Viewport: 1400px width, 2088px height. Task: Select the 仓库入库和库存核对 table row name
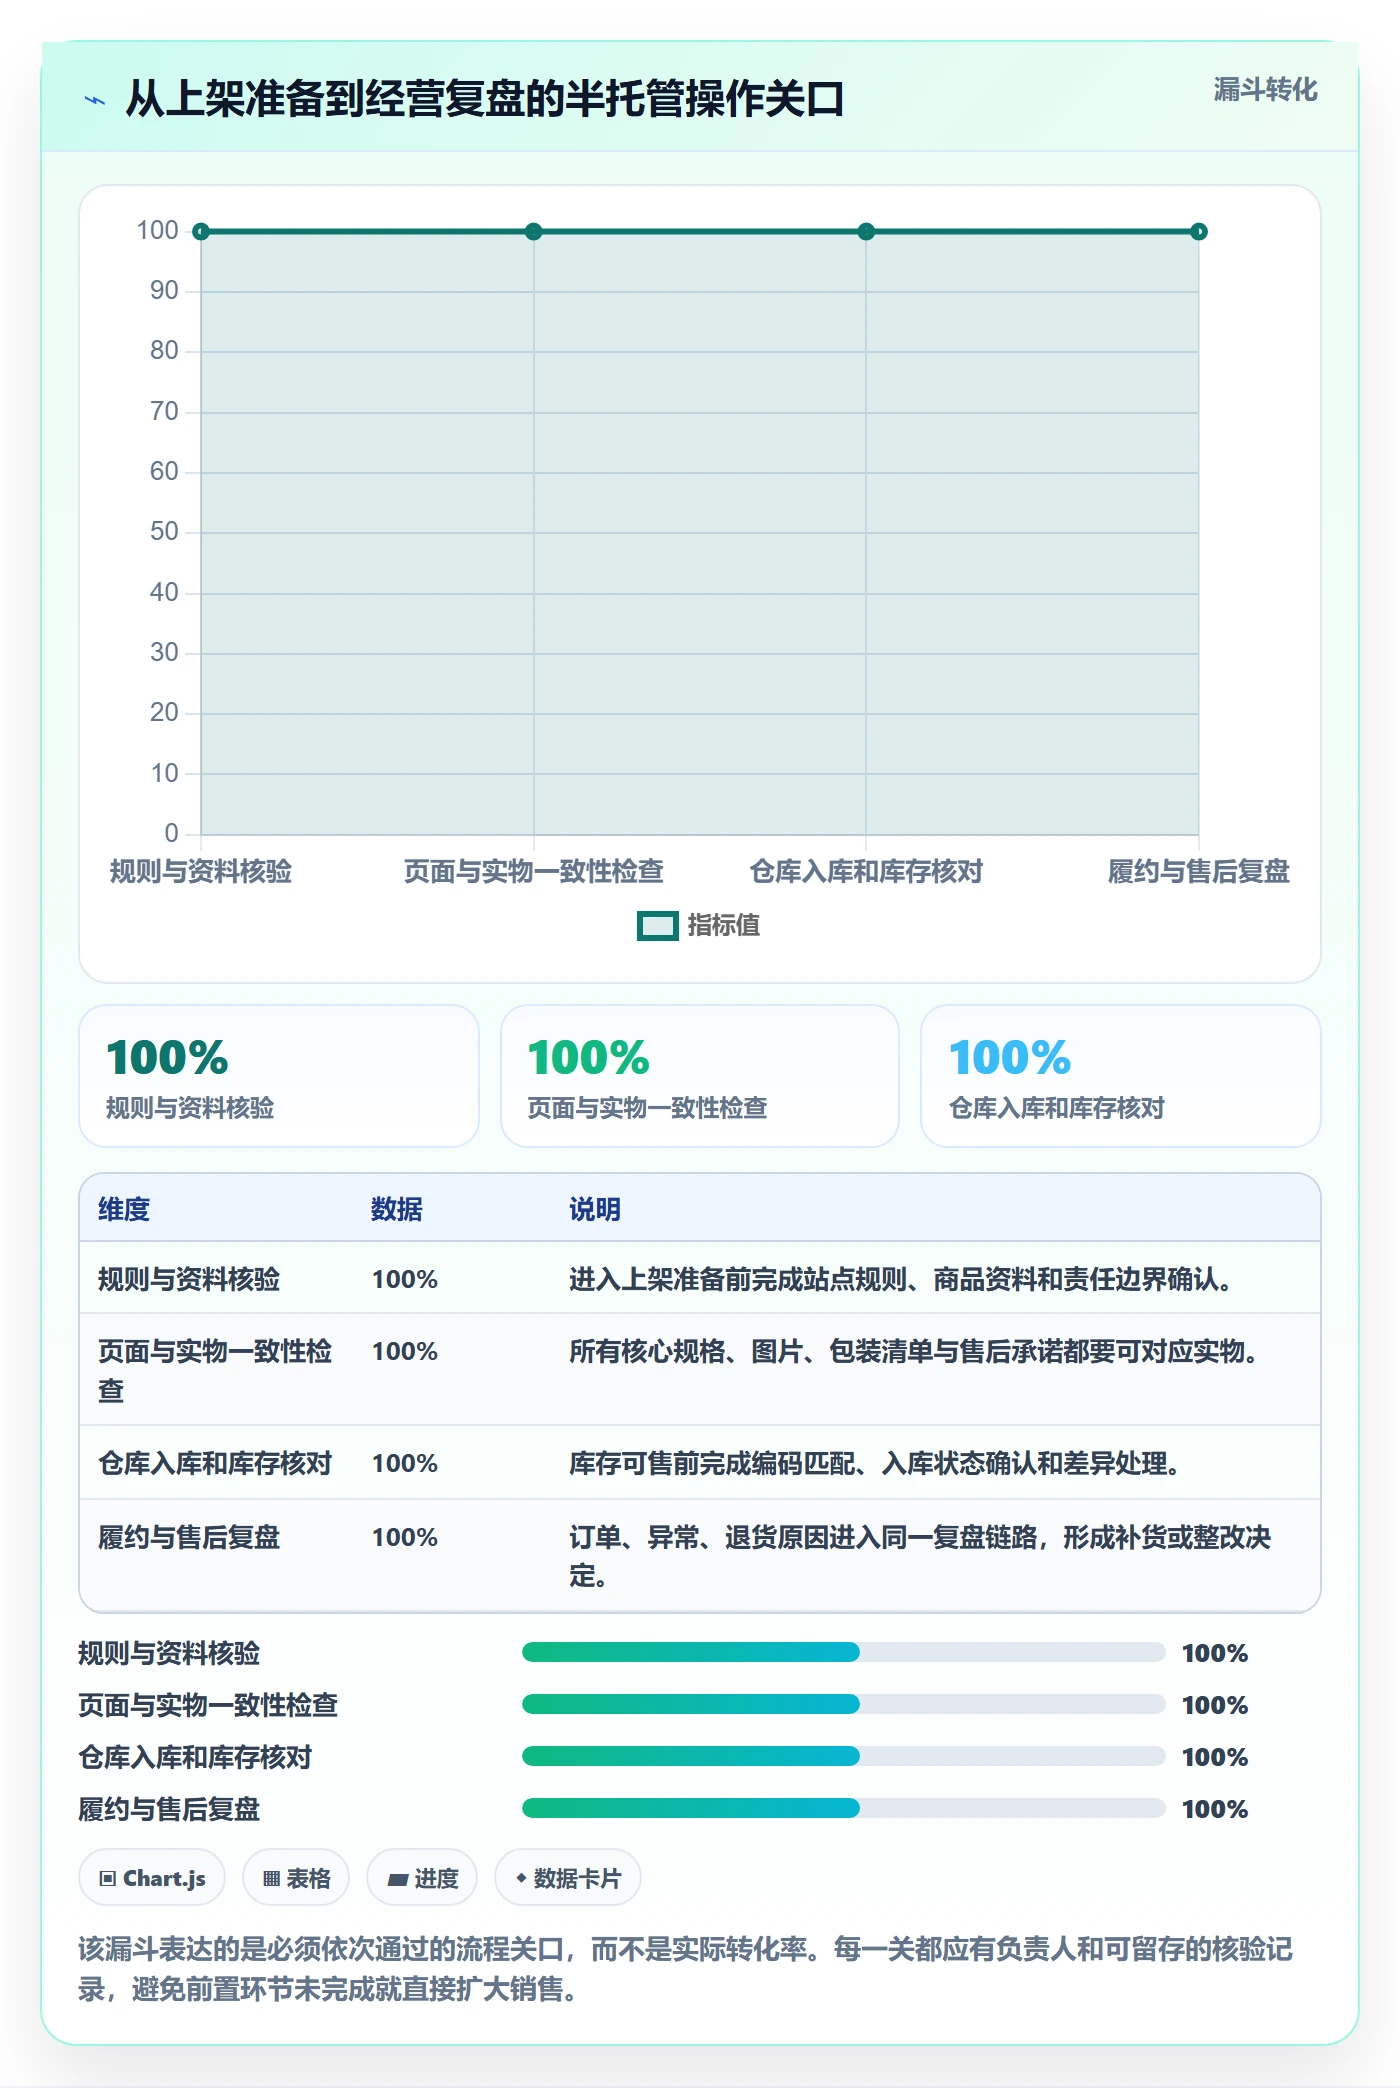pyautogui.click(x=215, y=1463)
